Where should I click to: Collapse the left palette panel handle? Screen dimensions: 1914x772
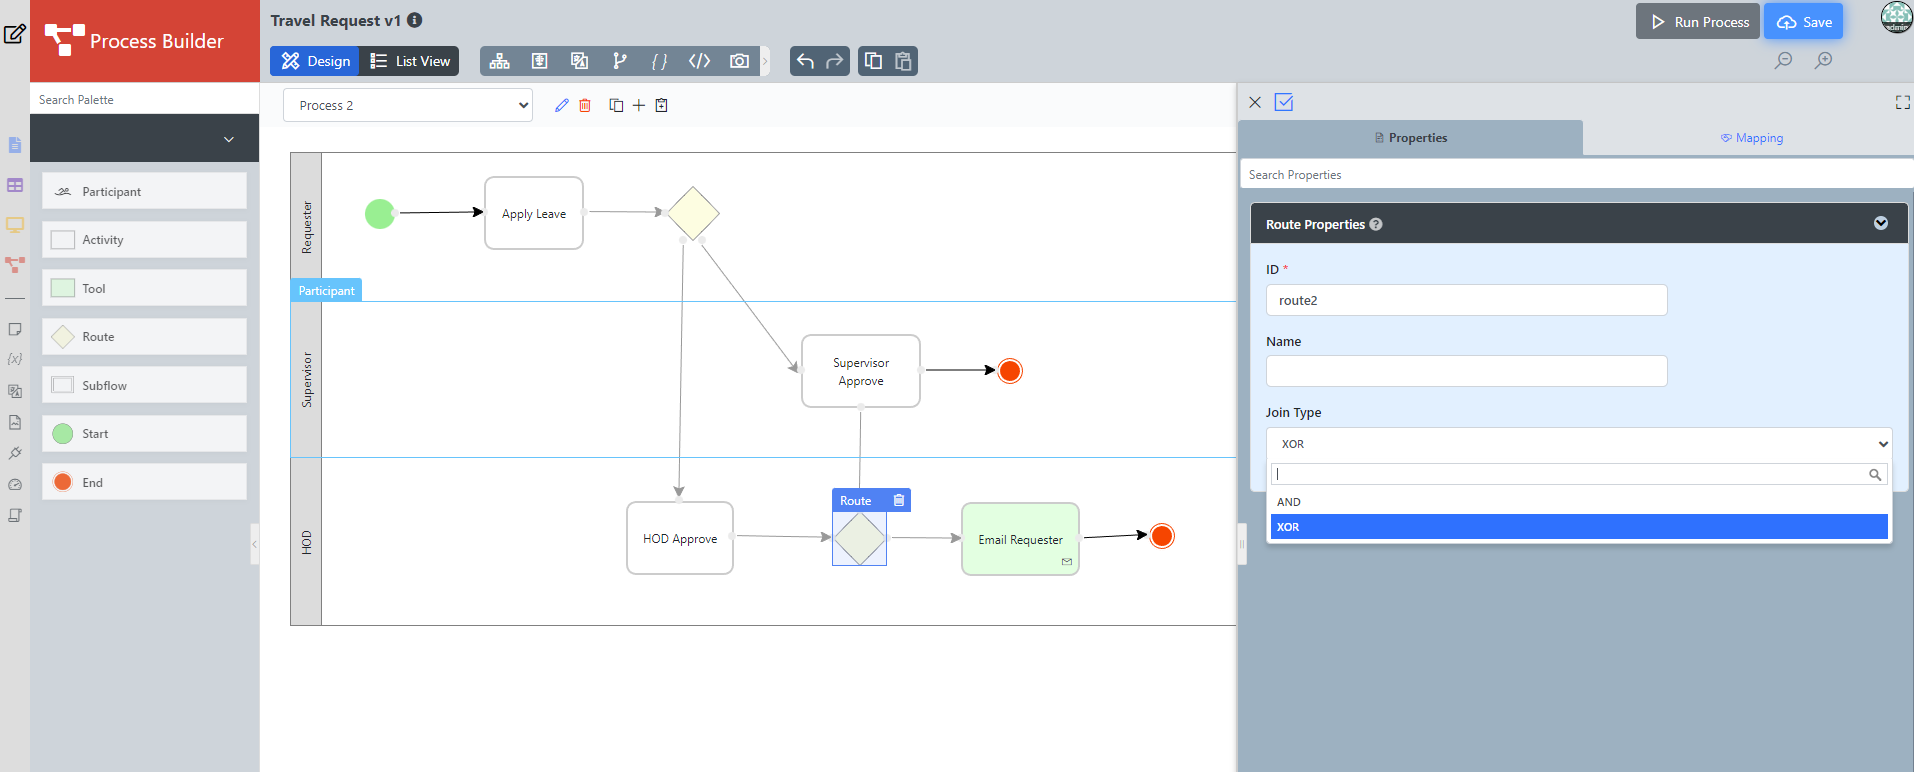pyautogui.click(x=254, y=544)
